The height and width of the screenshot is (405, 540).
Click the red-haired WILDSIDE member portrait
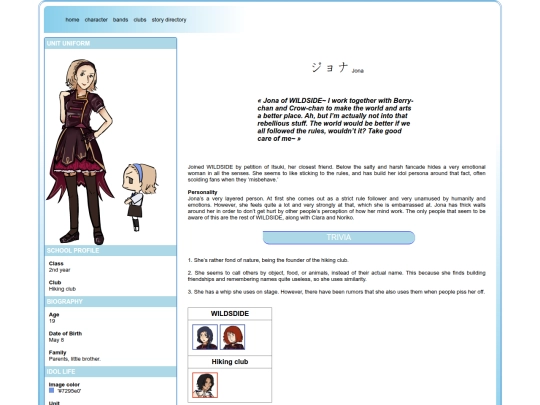tap(232, 337)
